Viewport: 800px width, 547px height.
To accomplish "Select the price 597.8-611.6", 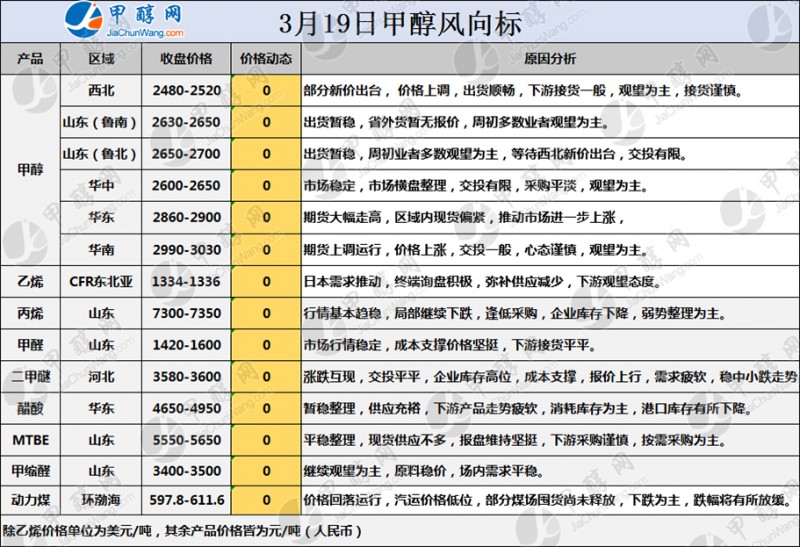I will pyautogui.click(x=186, y=500).
